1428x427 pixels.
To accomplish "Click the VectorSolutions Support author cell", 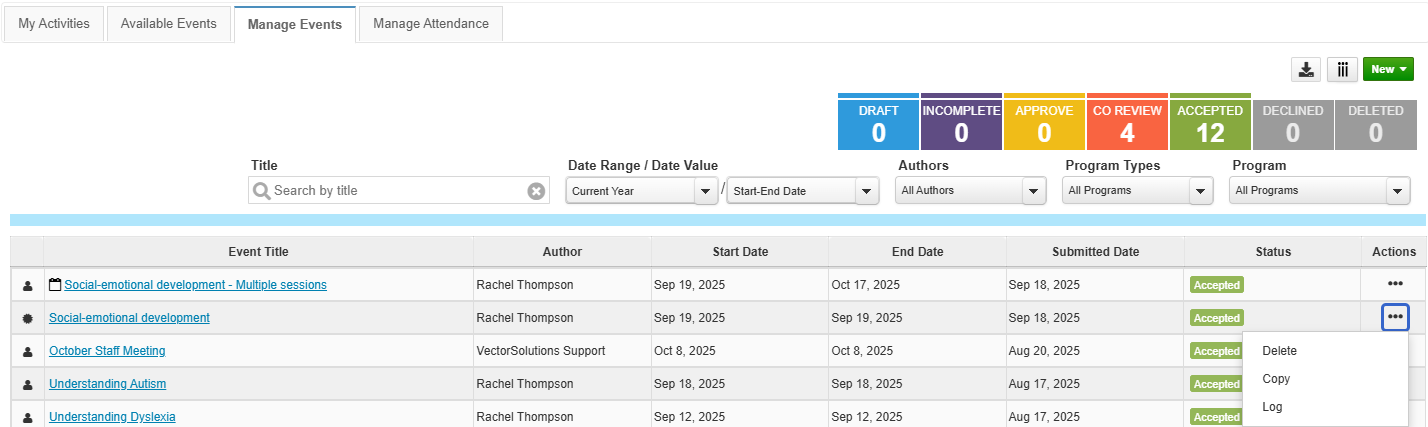I will click(x=562, y=351).
